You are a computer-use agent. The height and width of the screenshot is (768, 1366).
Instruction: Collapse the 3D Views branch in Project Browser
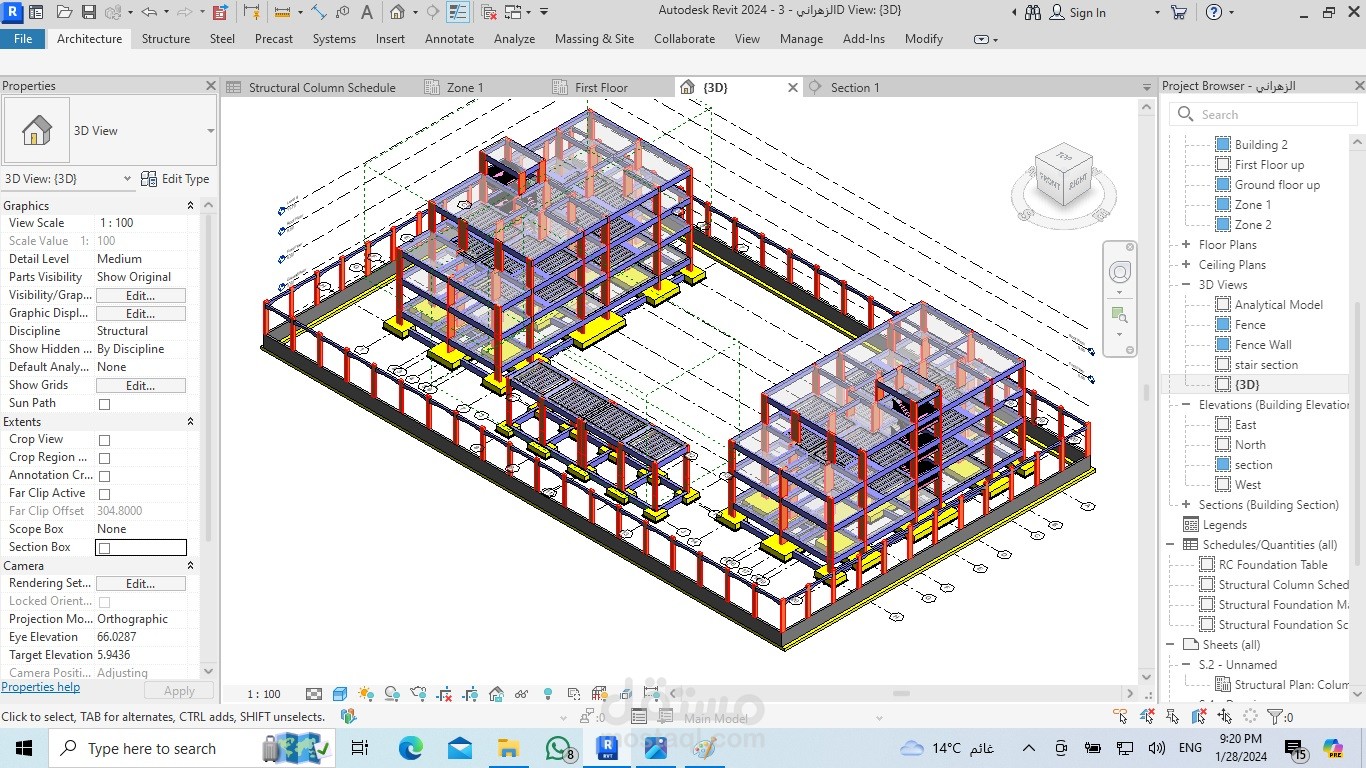1185,284
